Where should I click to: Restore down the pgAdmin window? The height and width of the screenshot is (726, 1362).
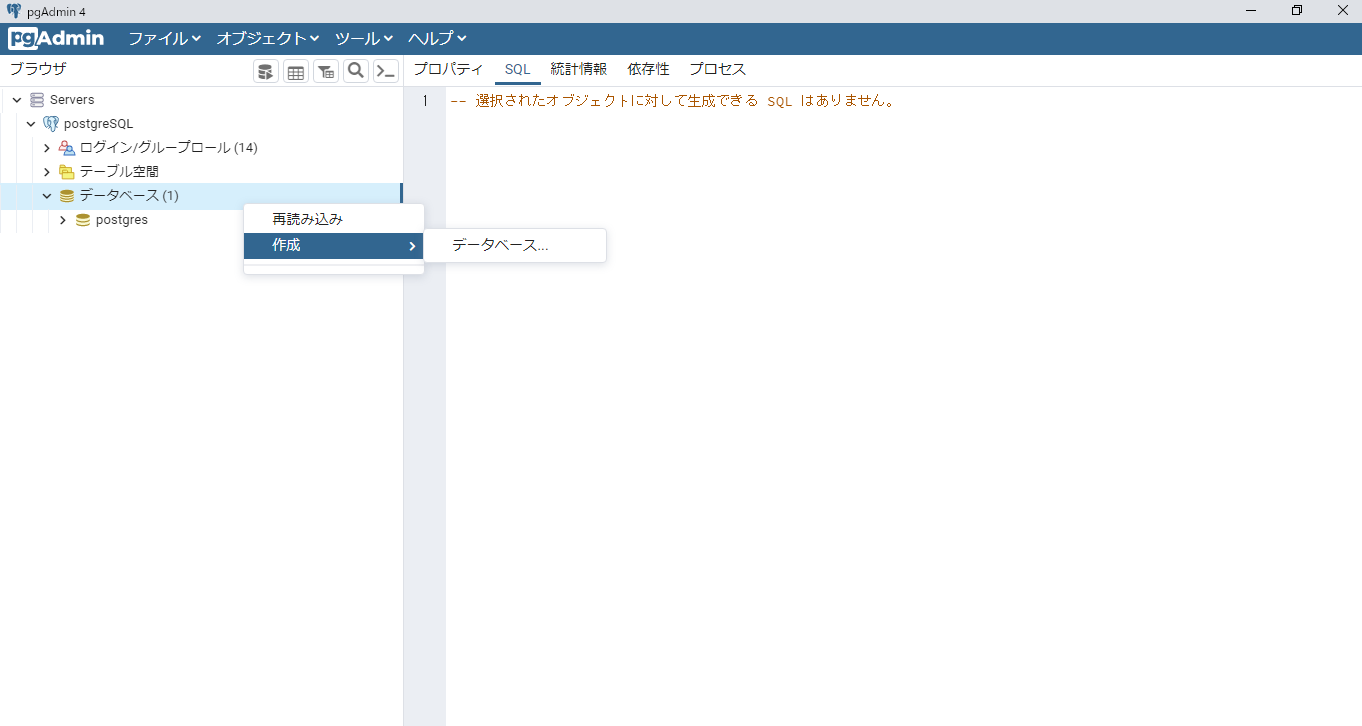(x=1297, y=11)
